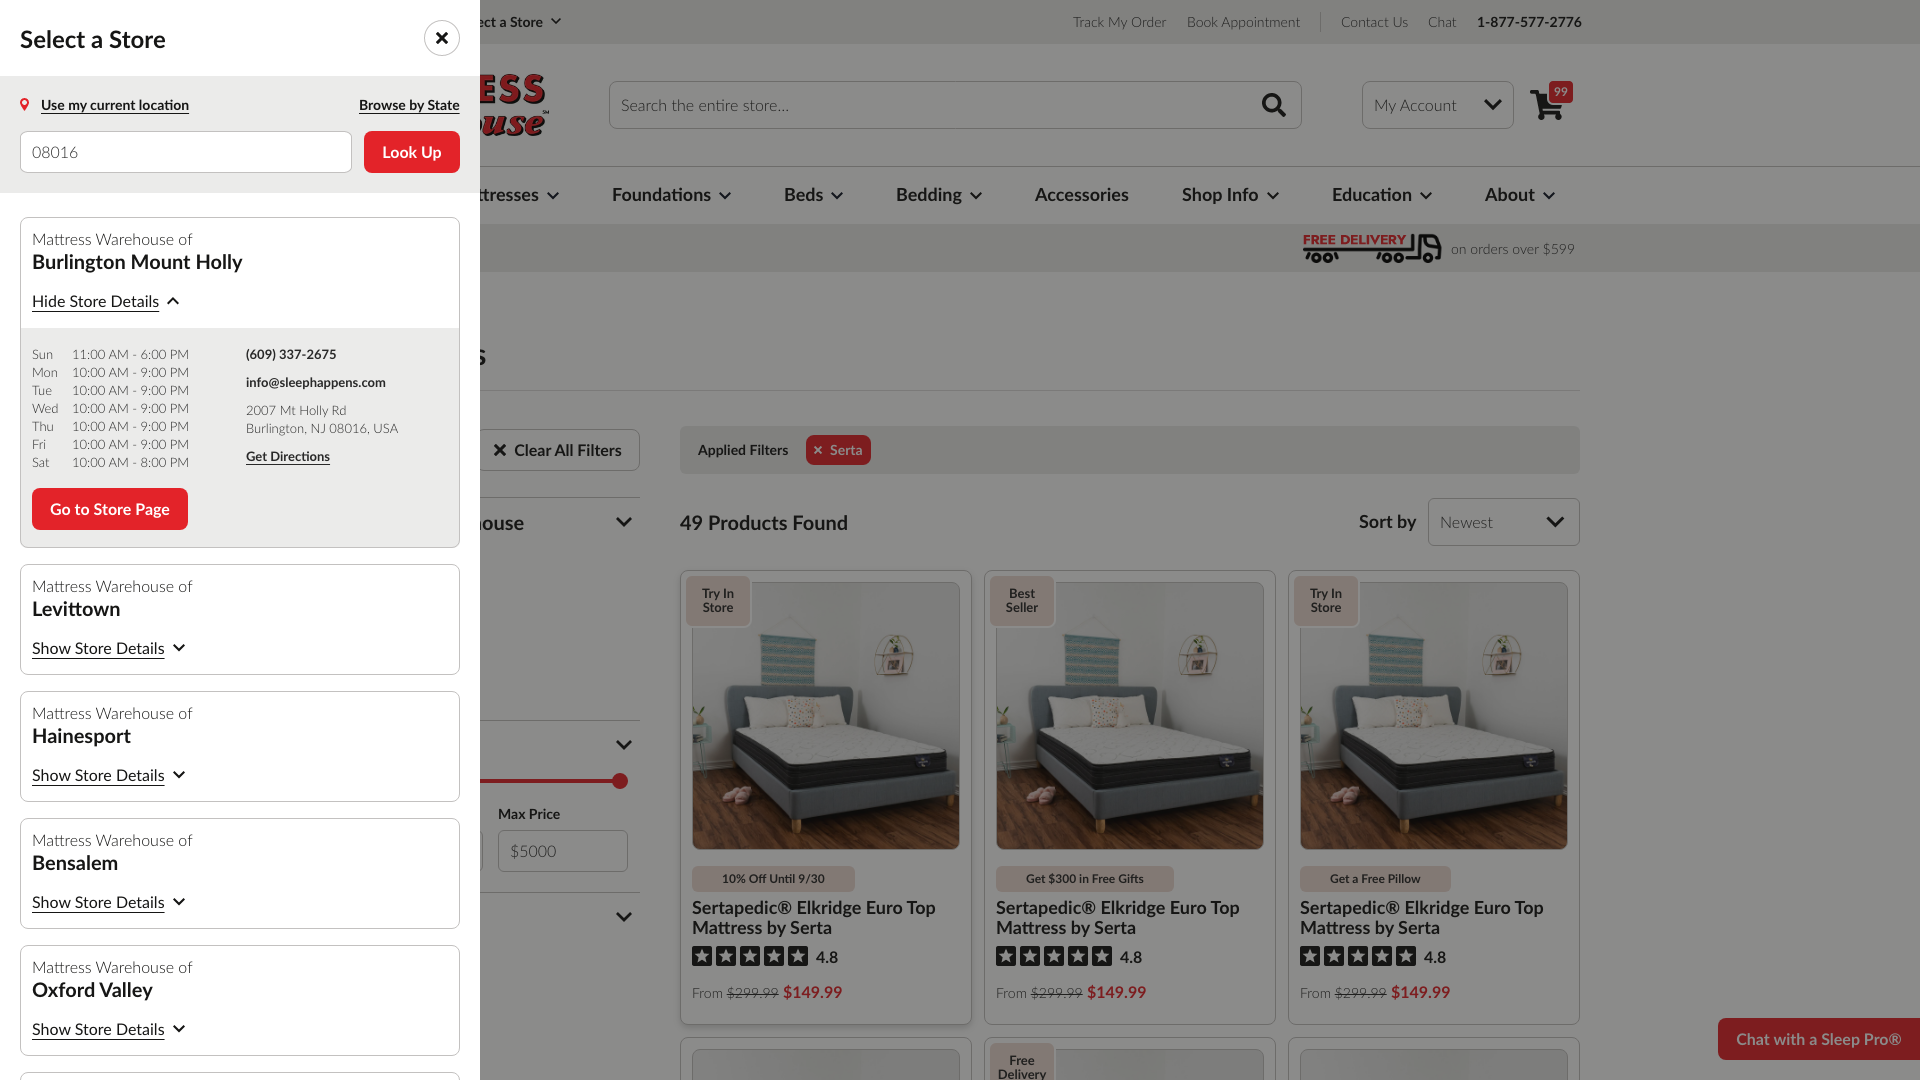Click the free delivery truck icon
Viewport: 1920px width, 1080px height.
pyautogui.click(x=1372, y=248)
